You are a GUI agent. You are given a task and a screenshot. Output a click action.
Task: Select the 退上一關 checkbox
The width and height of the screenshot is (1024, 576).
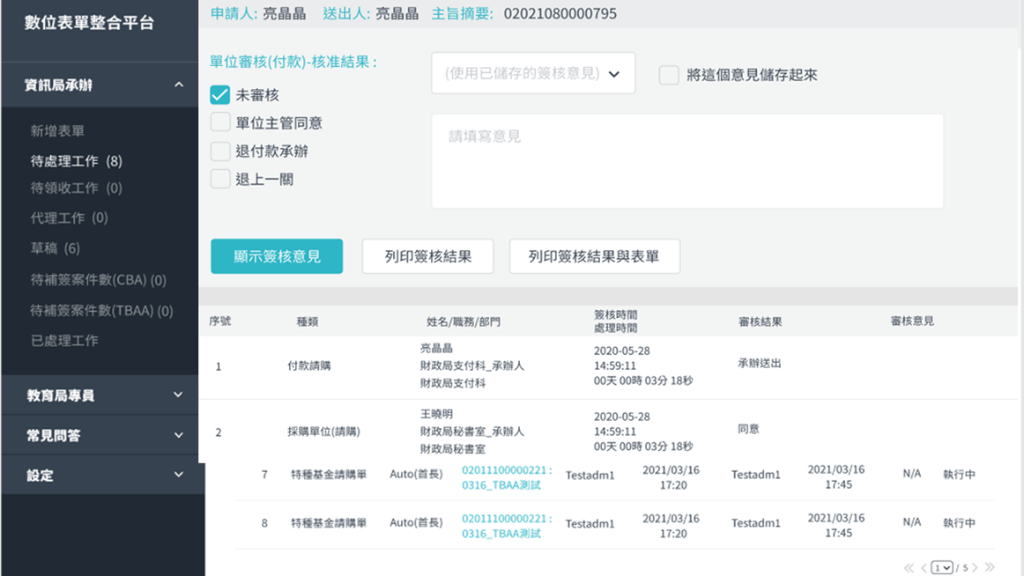tap(220, 179)
